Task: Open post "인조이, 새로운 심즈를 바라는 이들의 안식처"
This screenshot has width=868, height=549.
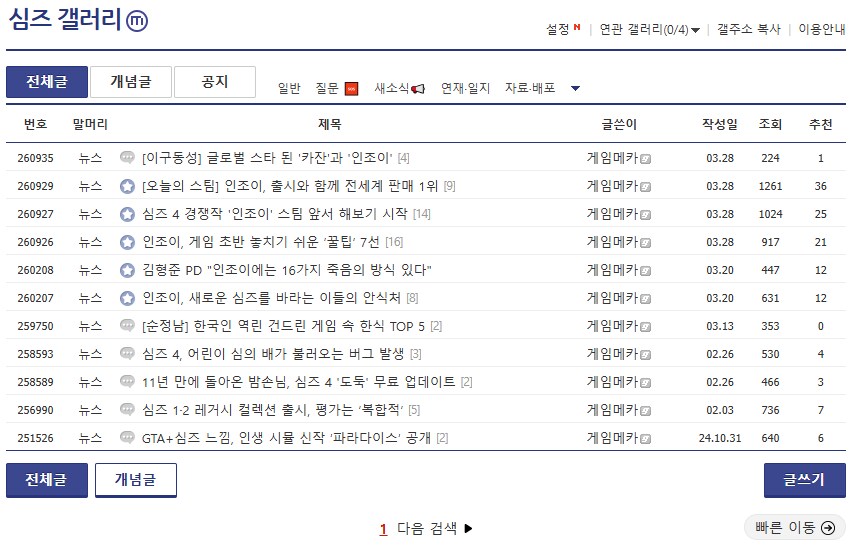Action: pyautogui.click(x=271, y=298)
